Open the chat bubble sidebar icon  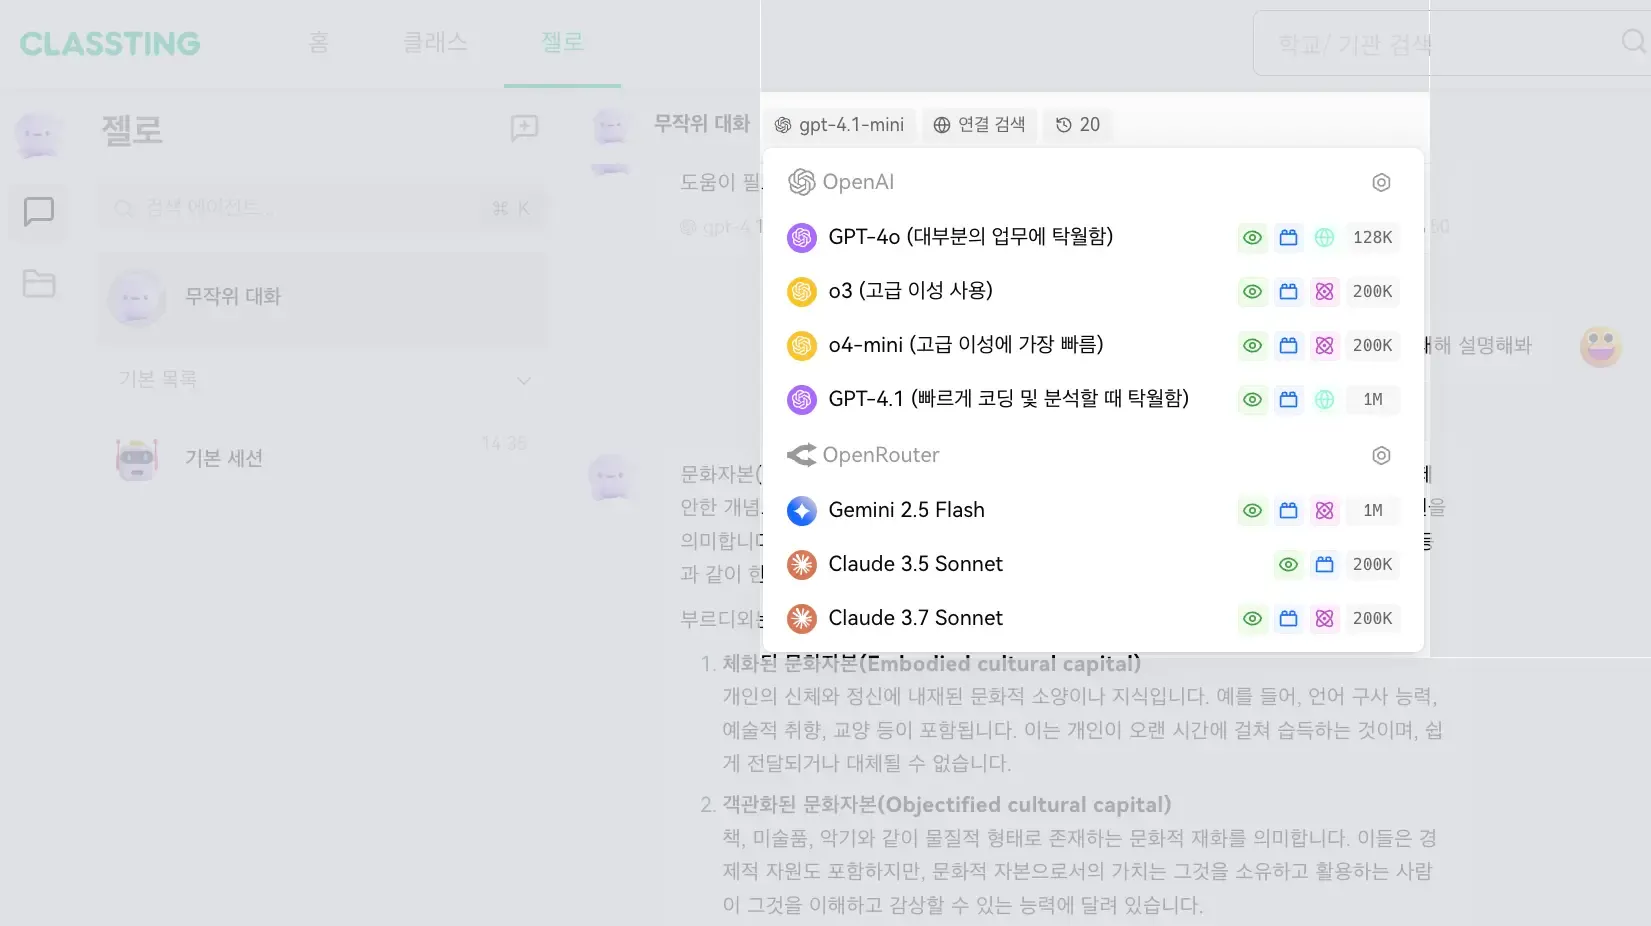(x=39, y=212)
